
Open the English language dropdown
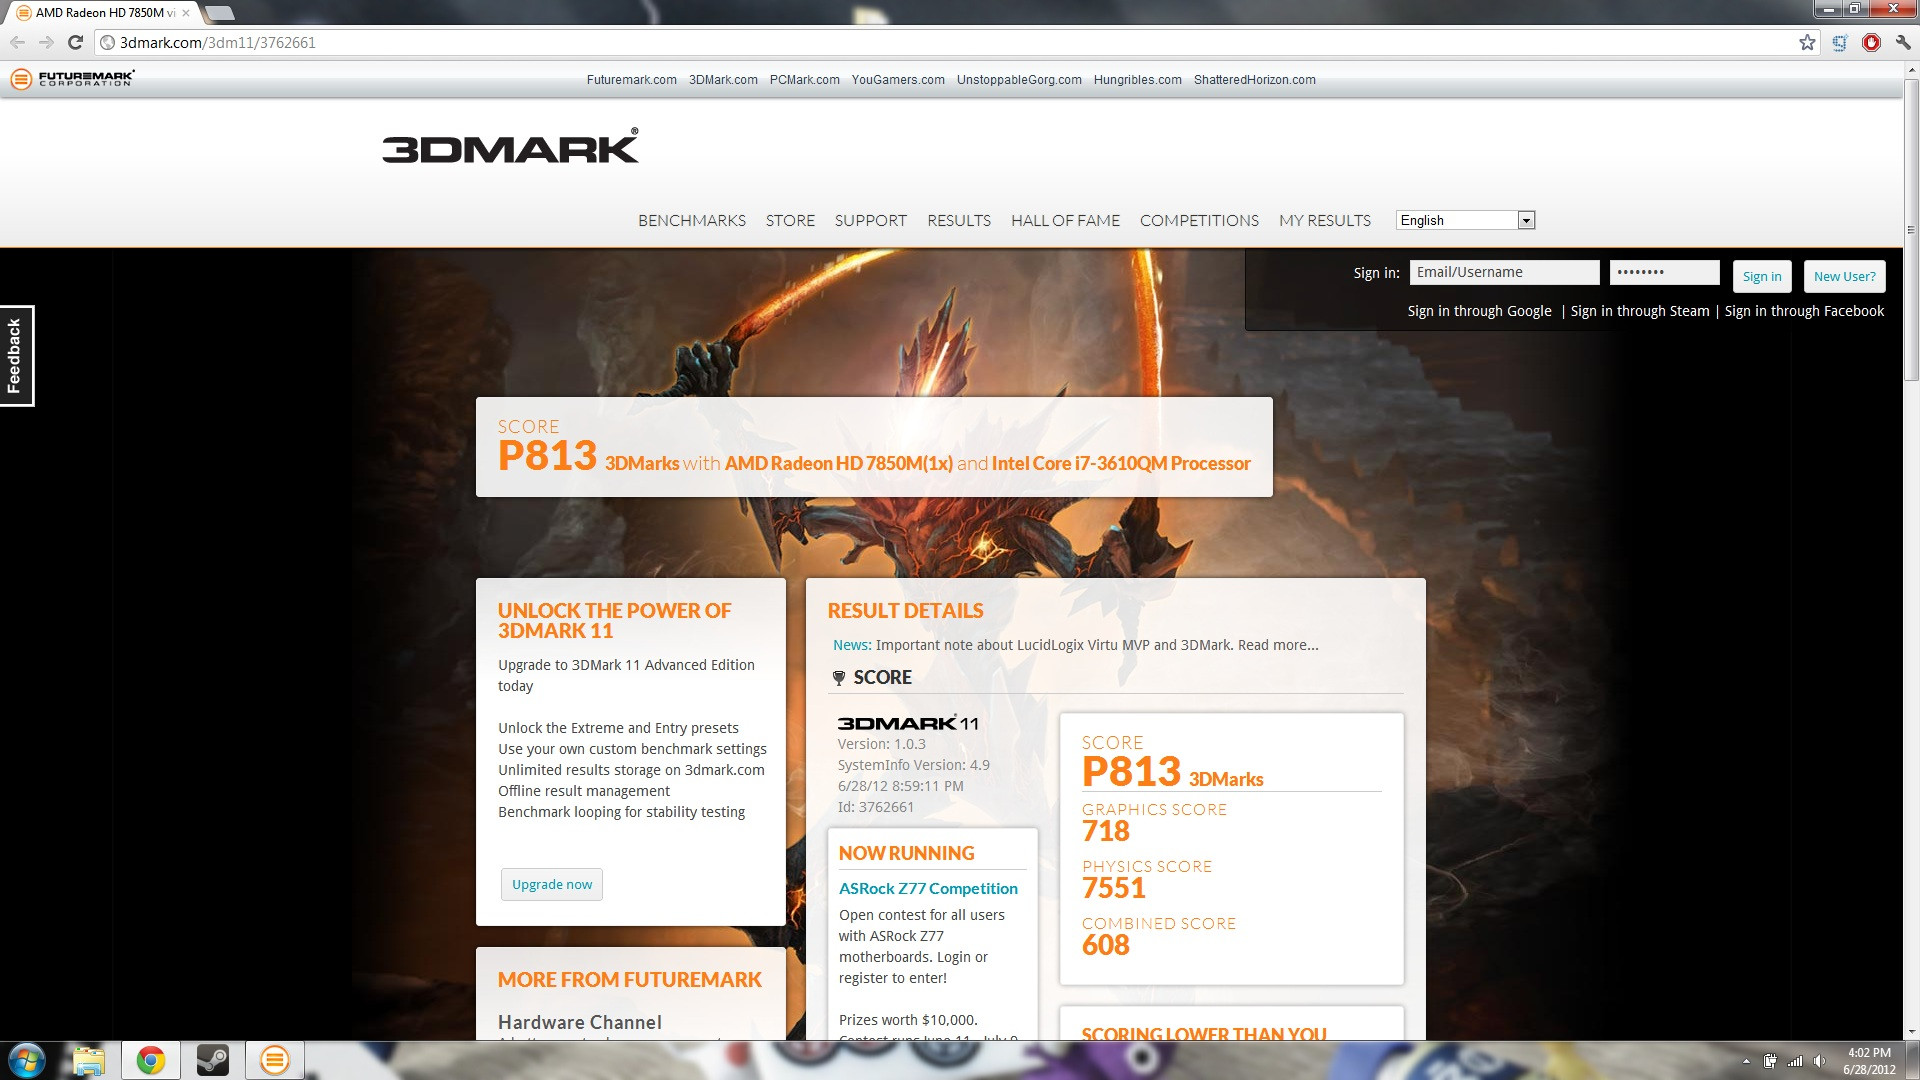coord(1465,220)
